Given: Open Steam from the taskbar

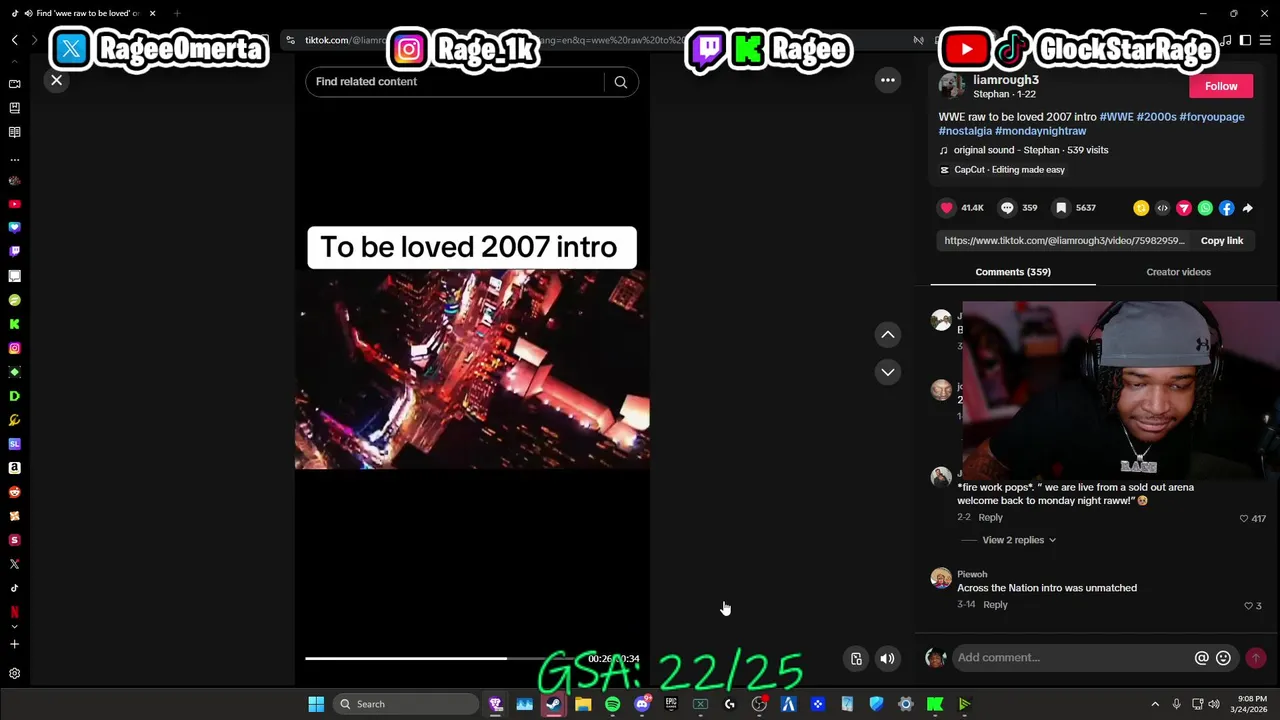Looking at the screenshot, I should [x=553, y=704].
